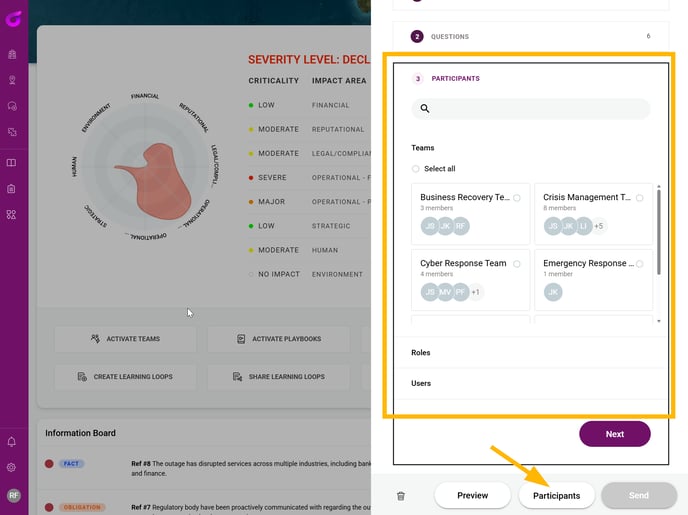688x515 pixels.
Task: Click the NO IMPACT criticality row
Action: [309, 274]
